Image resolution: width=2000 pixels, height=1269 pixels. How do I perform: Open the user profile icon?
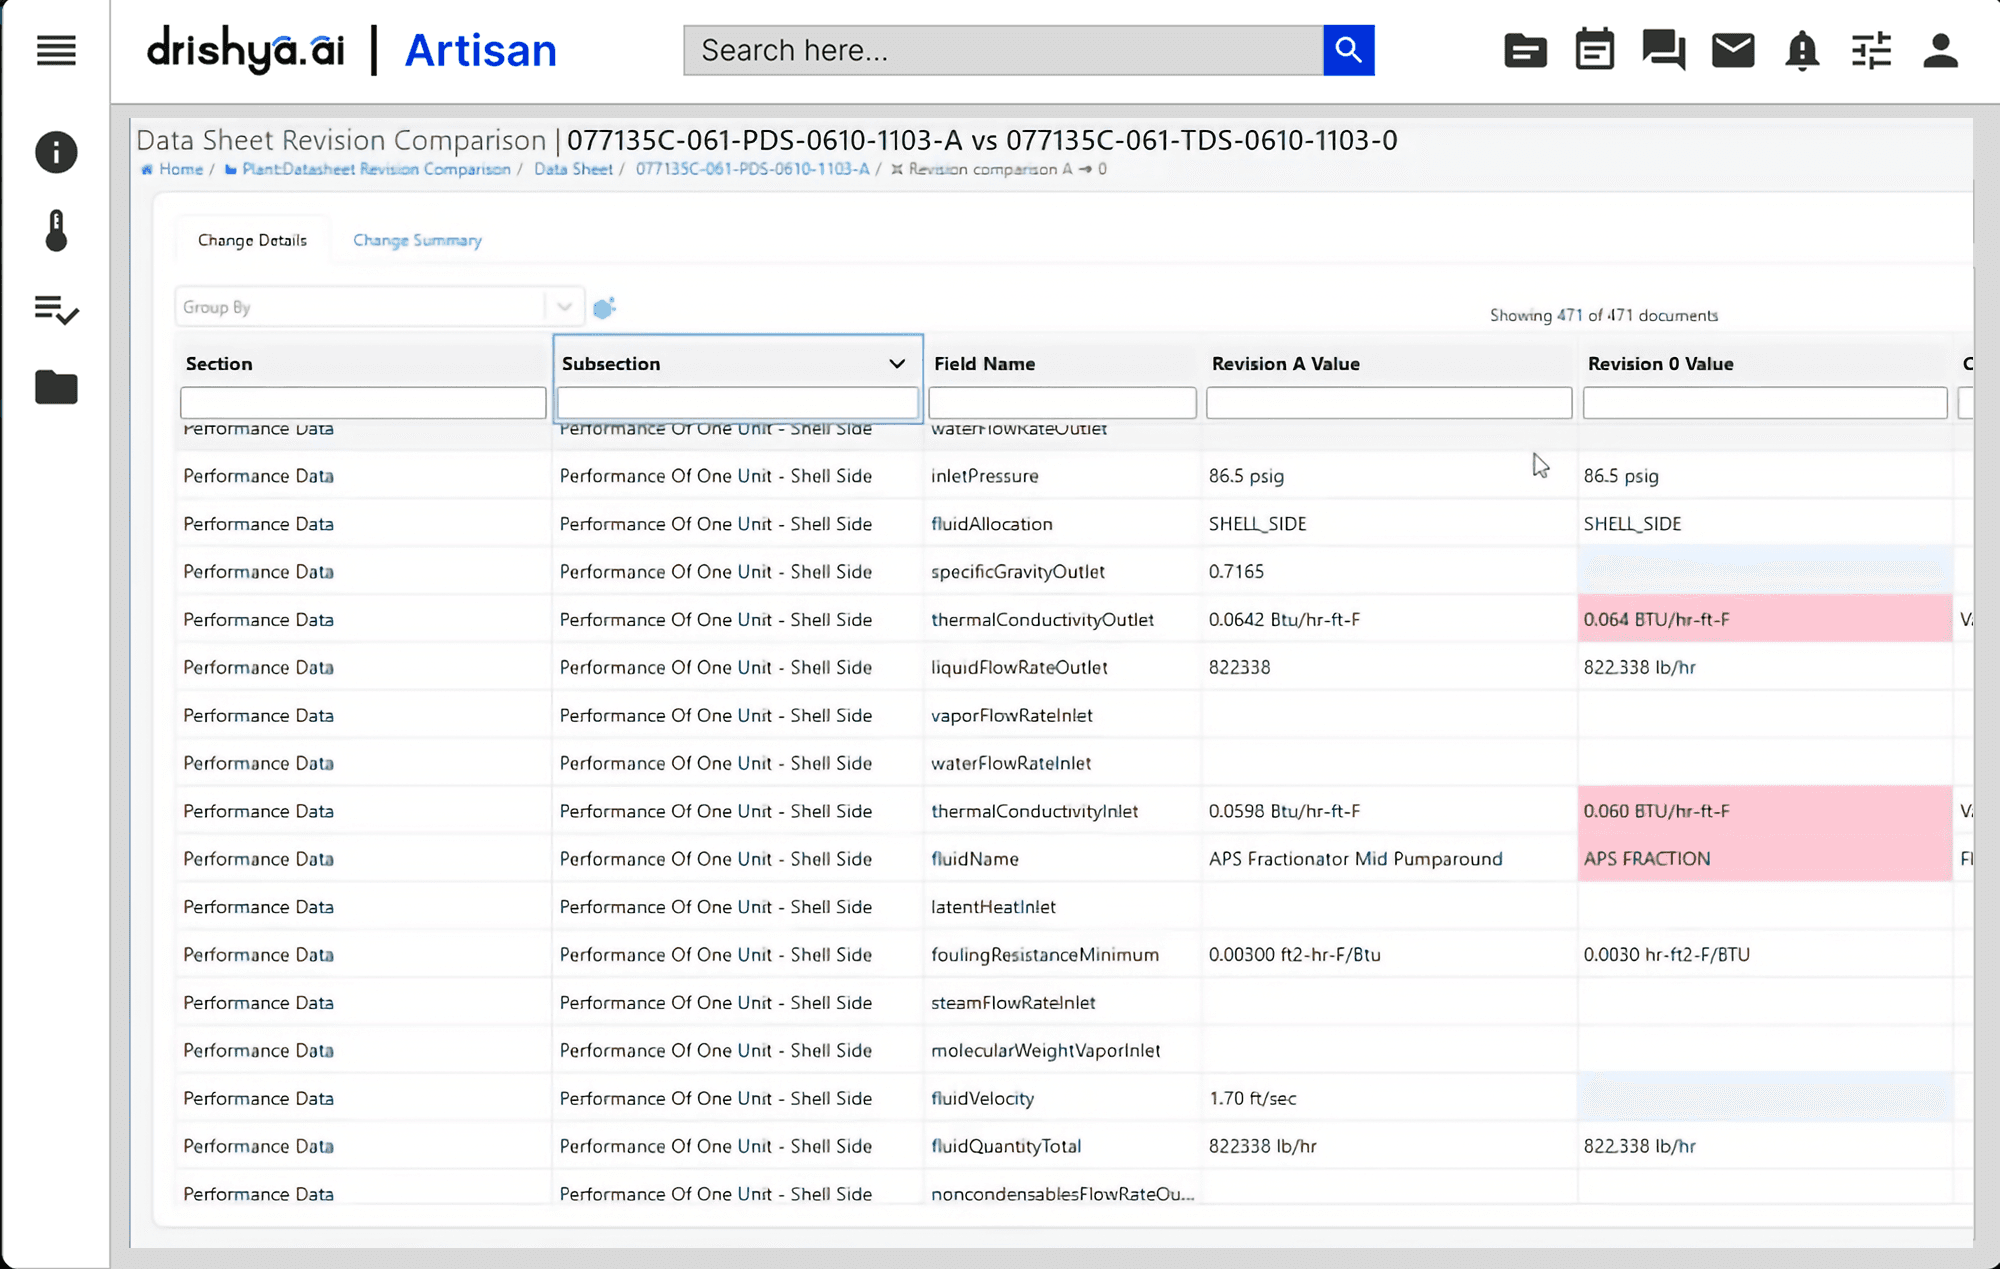pos(1940,50)
